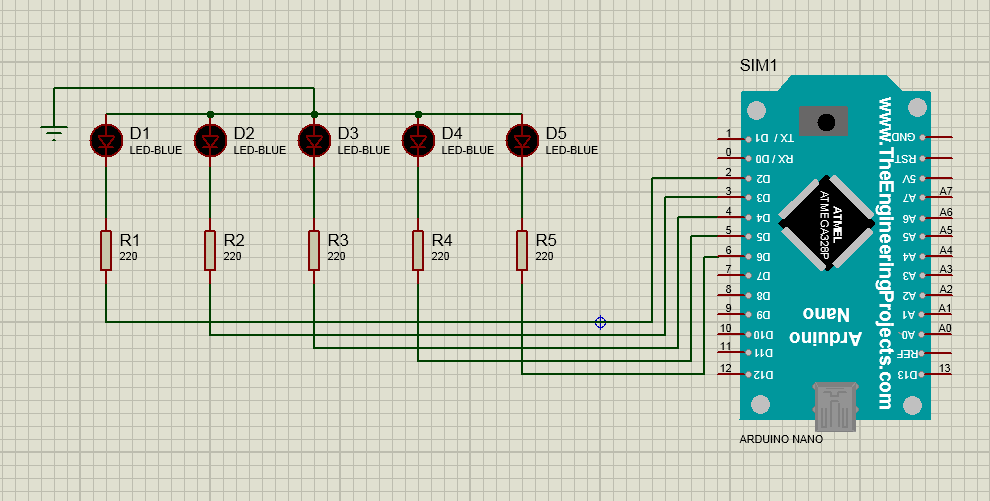Click the blue origin marker on canvas
The width and height of the screenshot is (990, 501).
tap(600, 322)
